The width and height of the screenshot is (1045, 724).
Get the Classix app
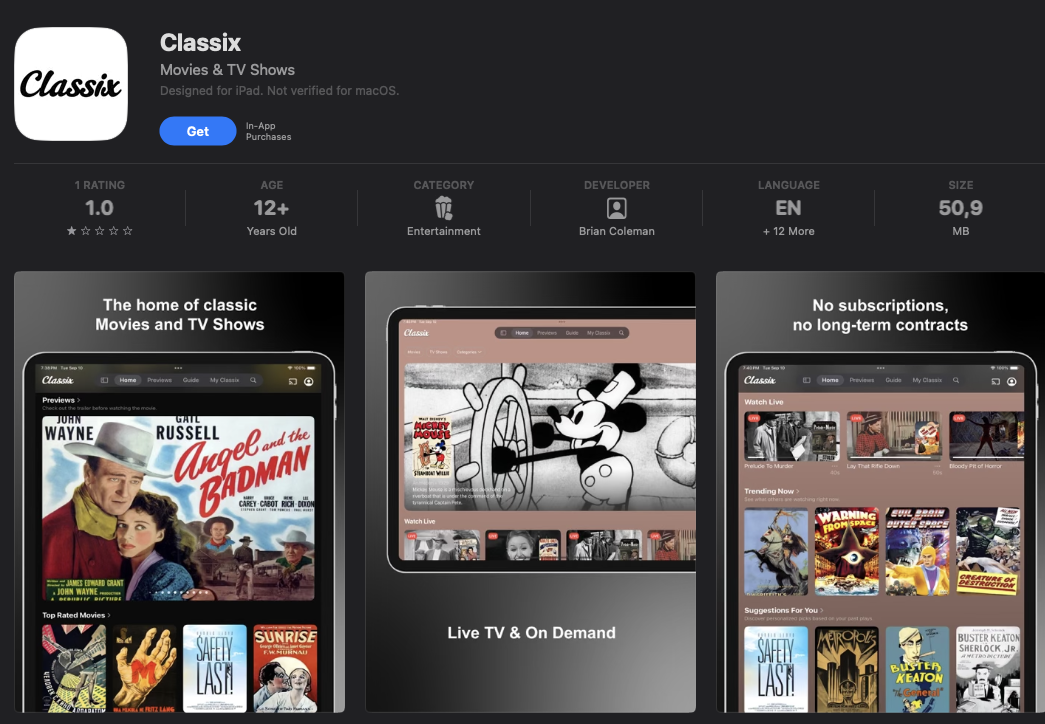[x=197, y=131]
